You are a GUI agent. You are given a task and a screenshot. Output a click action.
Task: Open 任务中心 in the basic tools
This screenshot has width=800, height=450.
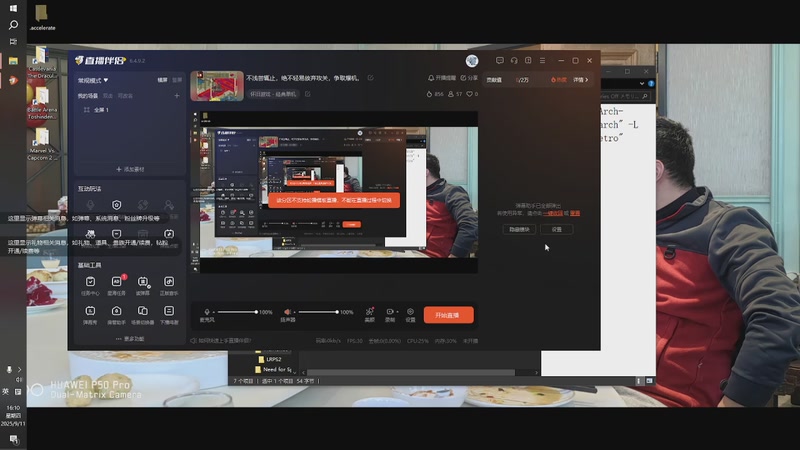coord(90,286)
